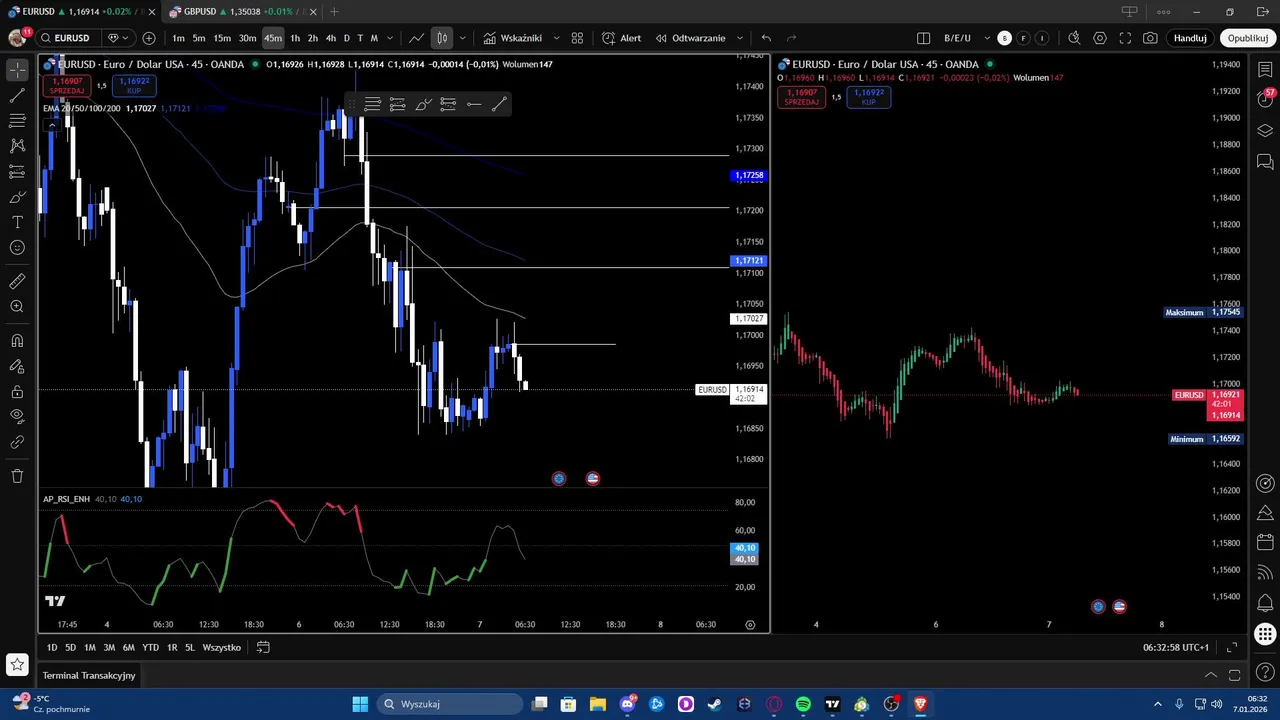Set date range to YTD

pyautogui.click(x=150, y=647)
